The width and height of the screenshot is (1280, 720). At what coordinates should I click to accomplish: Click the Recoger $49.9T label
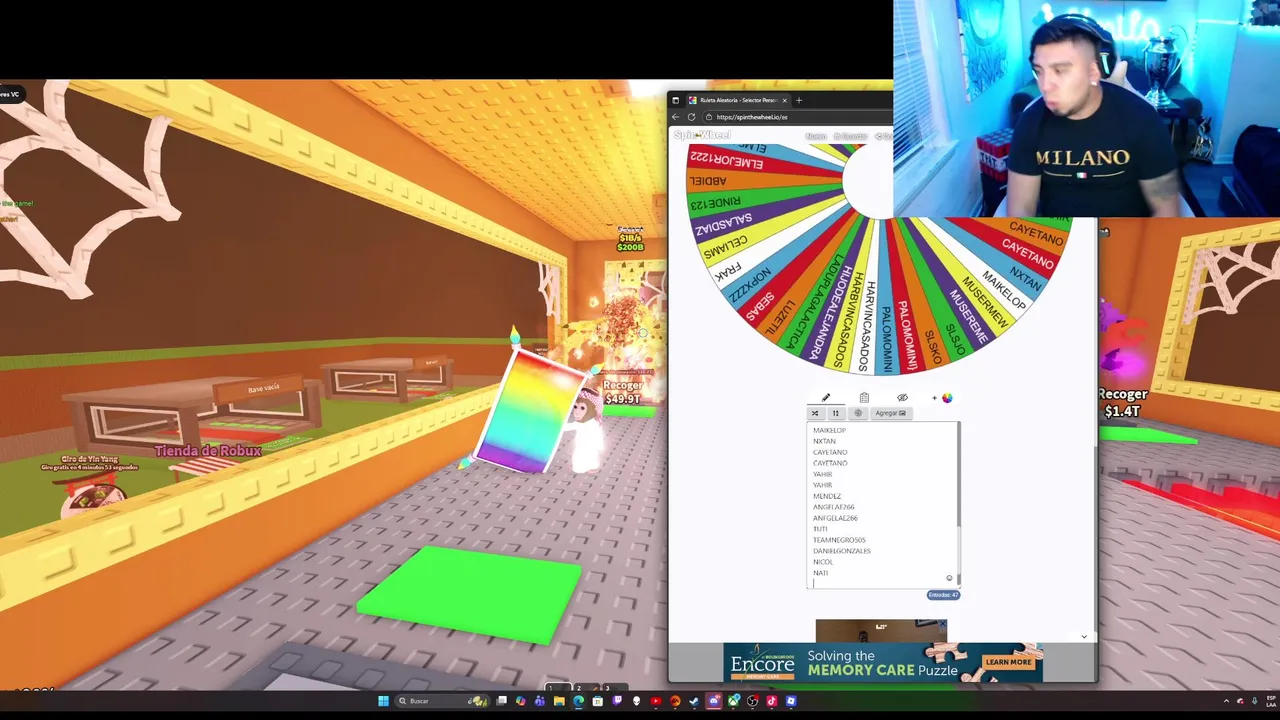pyautogui.click(x=622, y=392)
